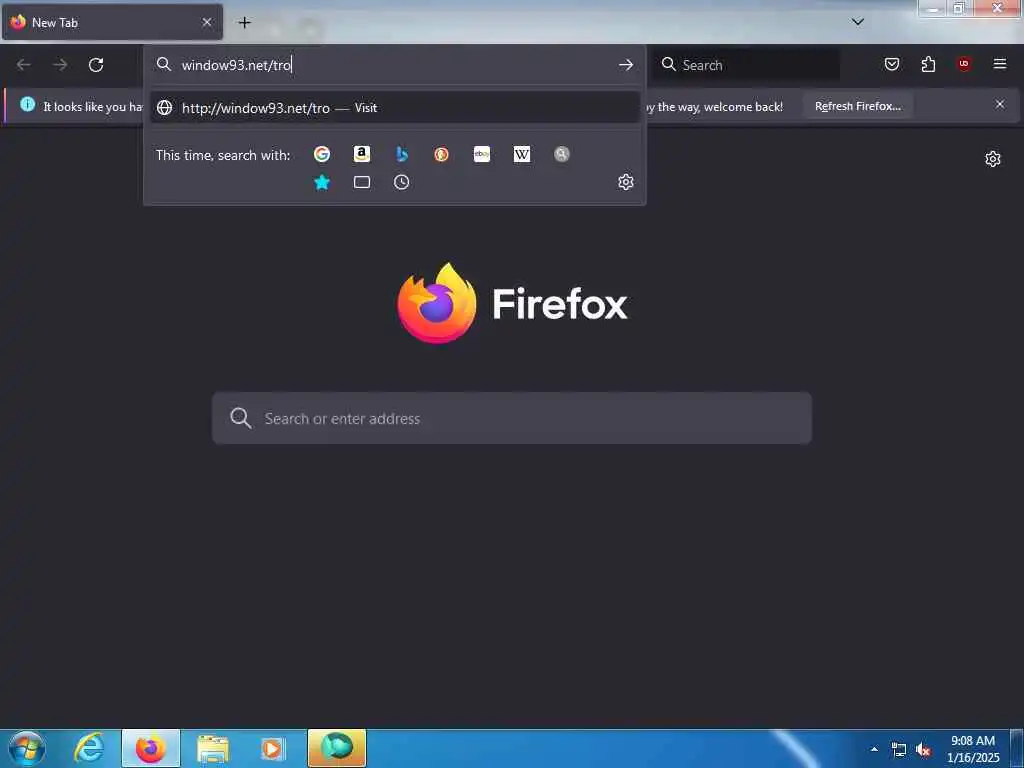Screen dimensions: 1024x768
Task: Search with Google engine icon
Action: point(321,154)
